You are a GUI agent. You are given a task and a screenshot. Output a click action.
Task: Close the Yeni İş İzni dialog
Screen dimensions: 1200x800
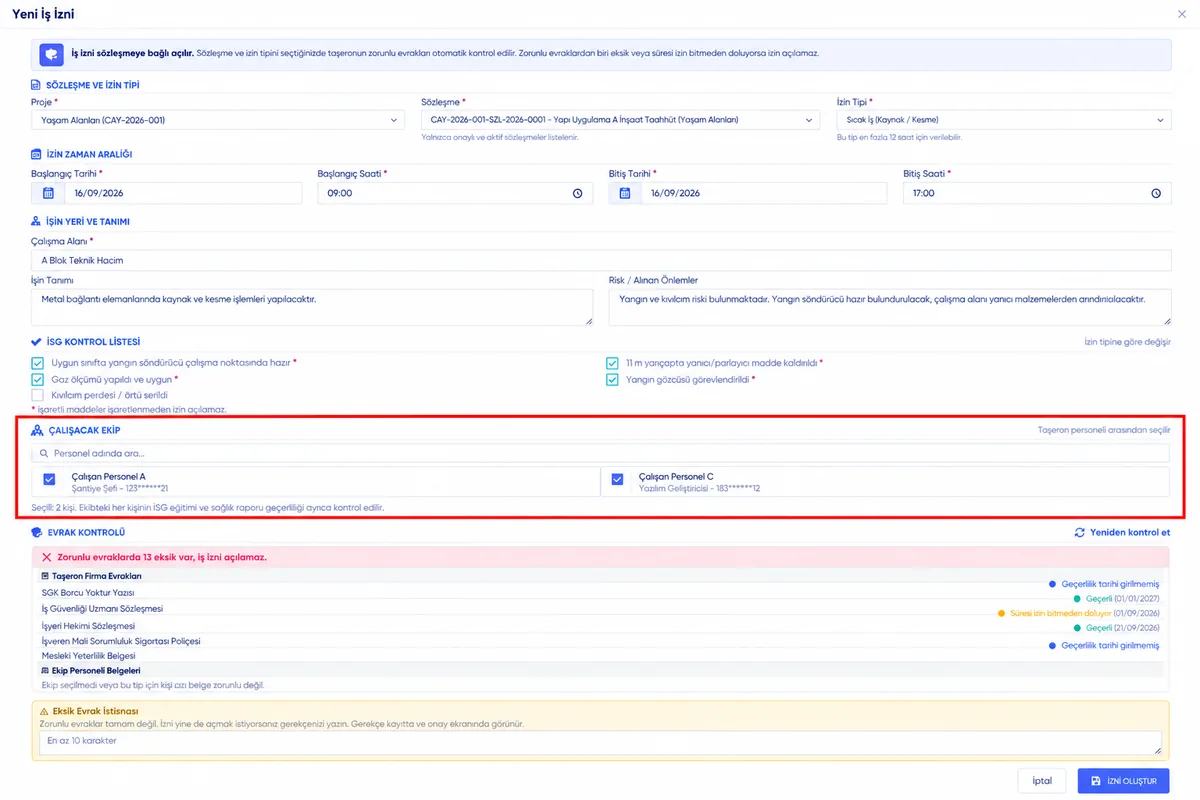[x=1183, y=14]
